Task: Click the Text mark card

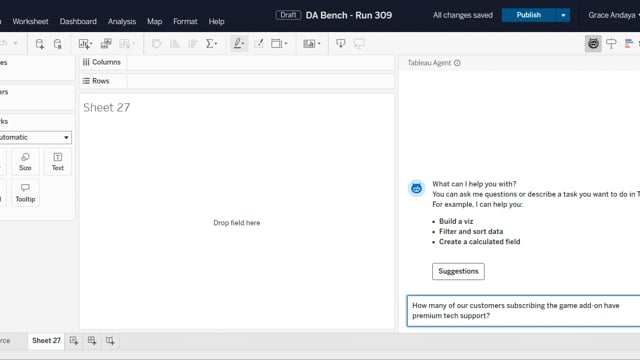Action: coord(58,162)
